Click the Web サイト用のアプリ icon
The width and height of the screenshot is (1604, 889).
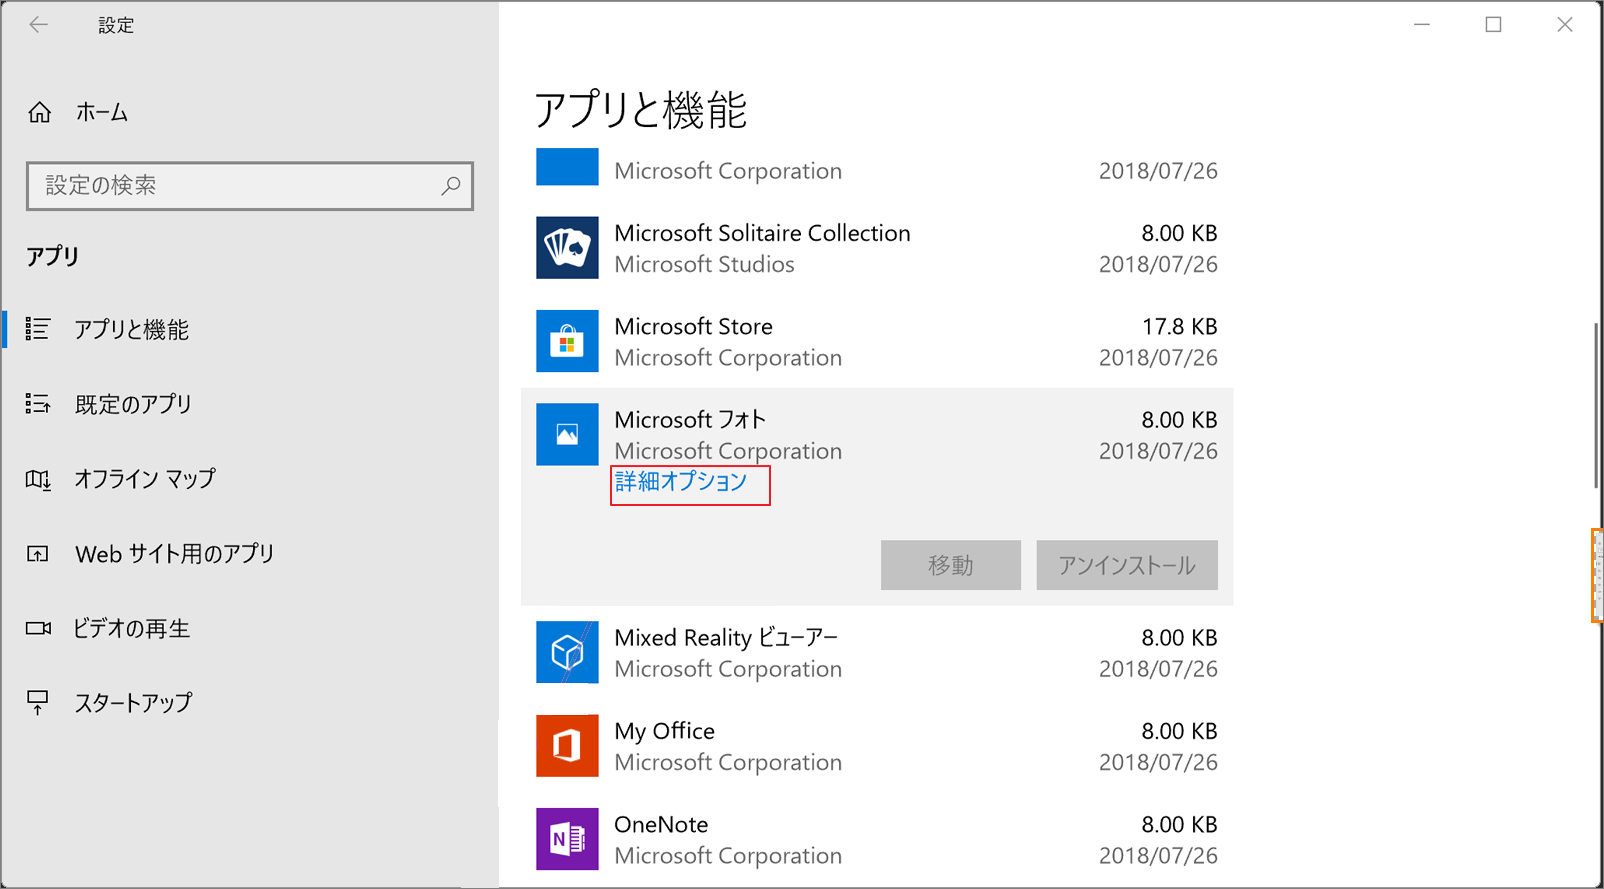pos(38,553)
